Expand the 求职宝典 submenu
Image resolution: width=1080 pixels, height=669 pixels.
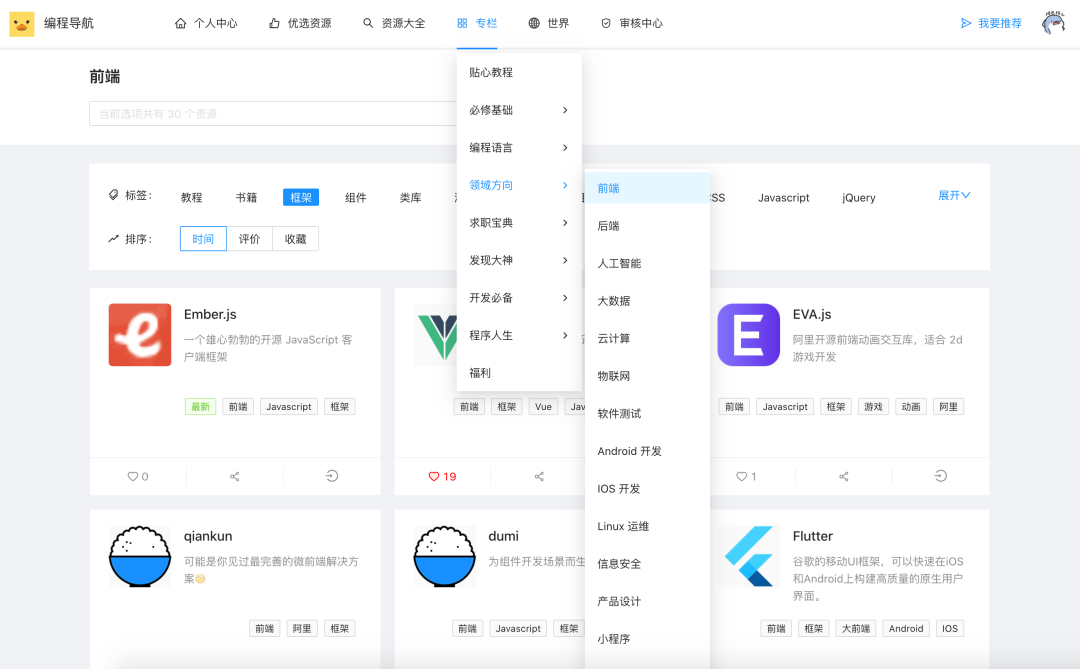pos(518,223)
